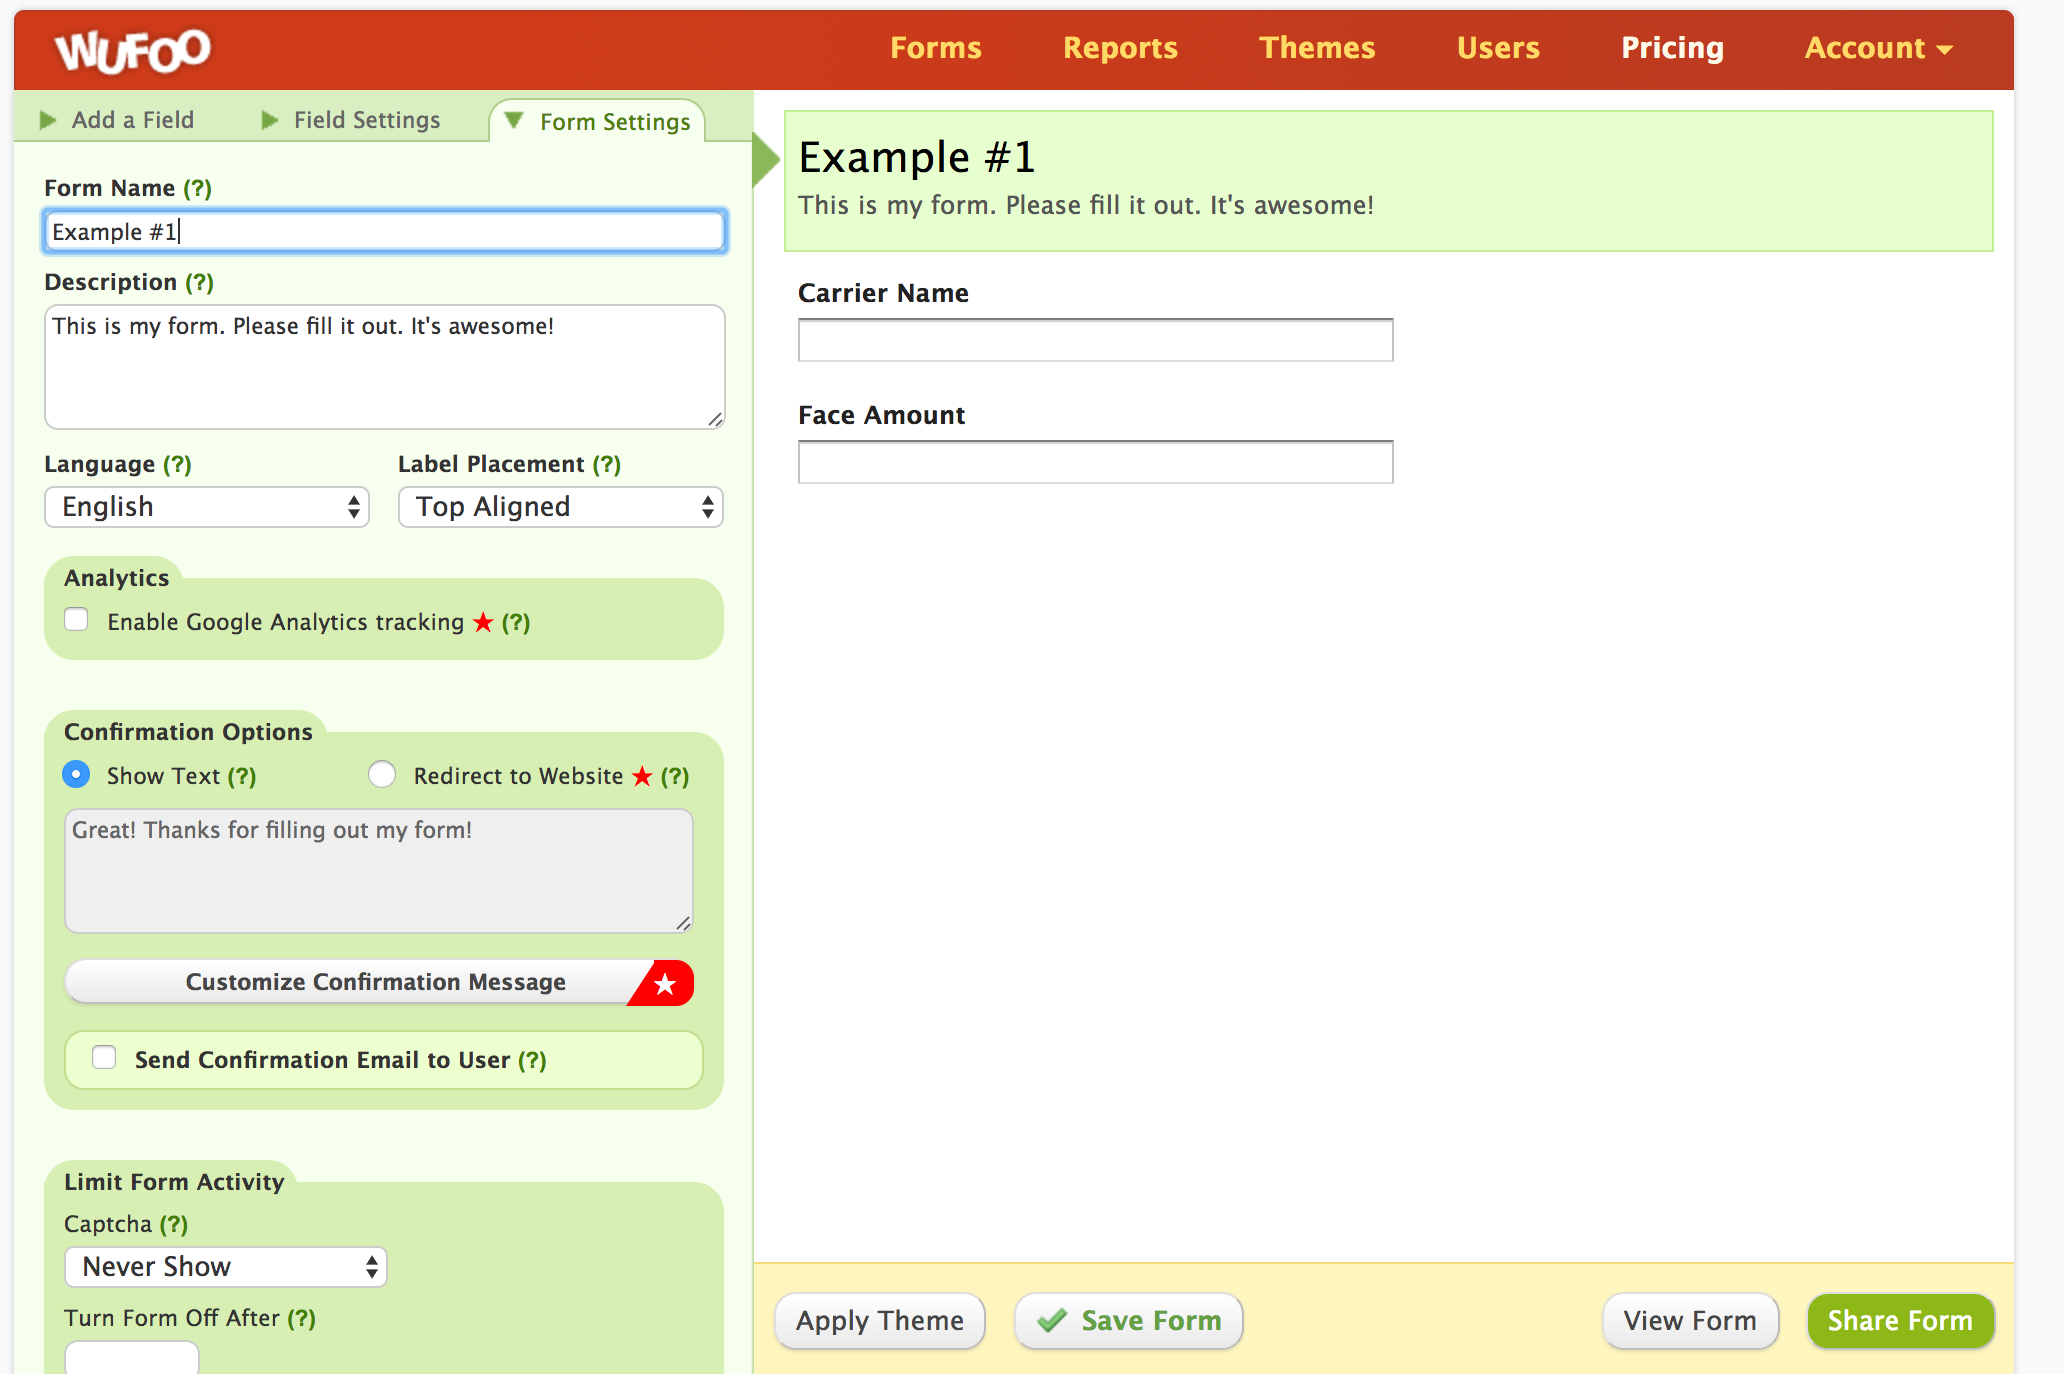Open the Language dropdown showing English
Screen dimensions: 2064x1374
[x=207, y=507]
